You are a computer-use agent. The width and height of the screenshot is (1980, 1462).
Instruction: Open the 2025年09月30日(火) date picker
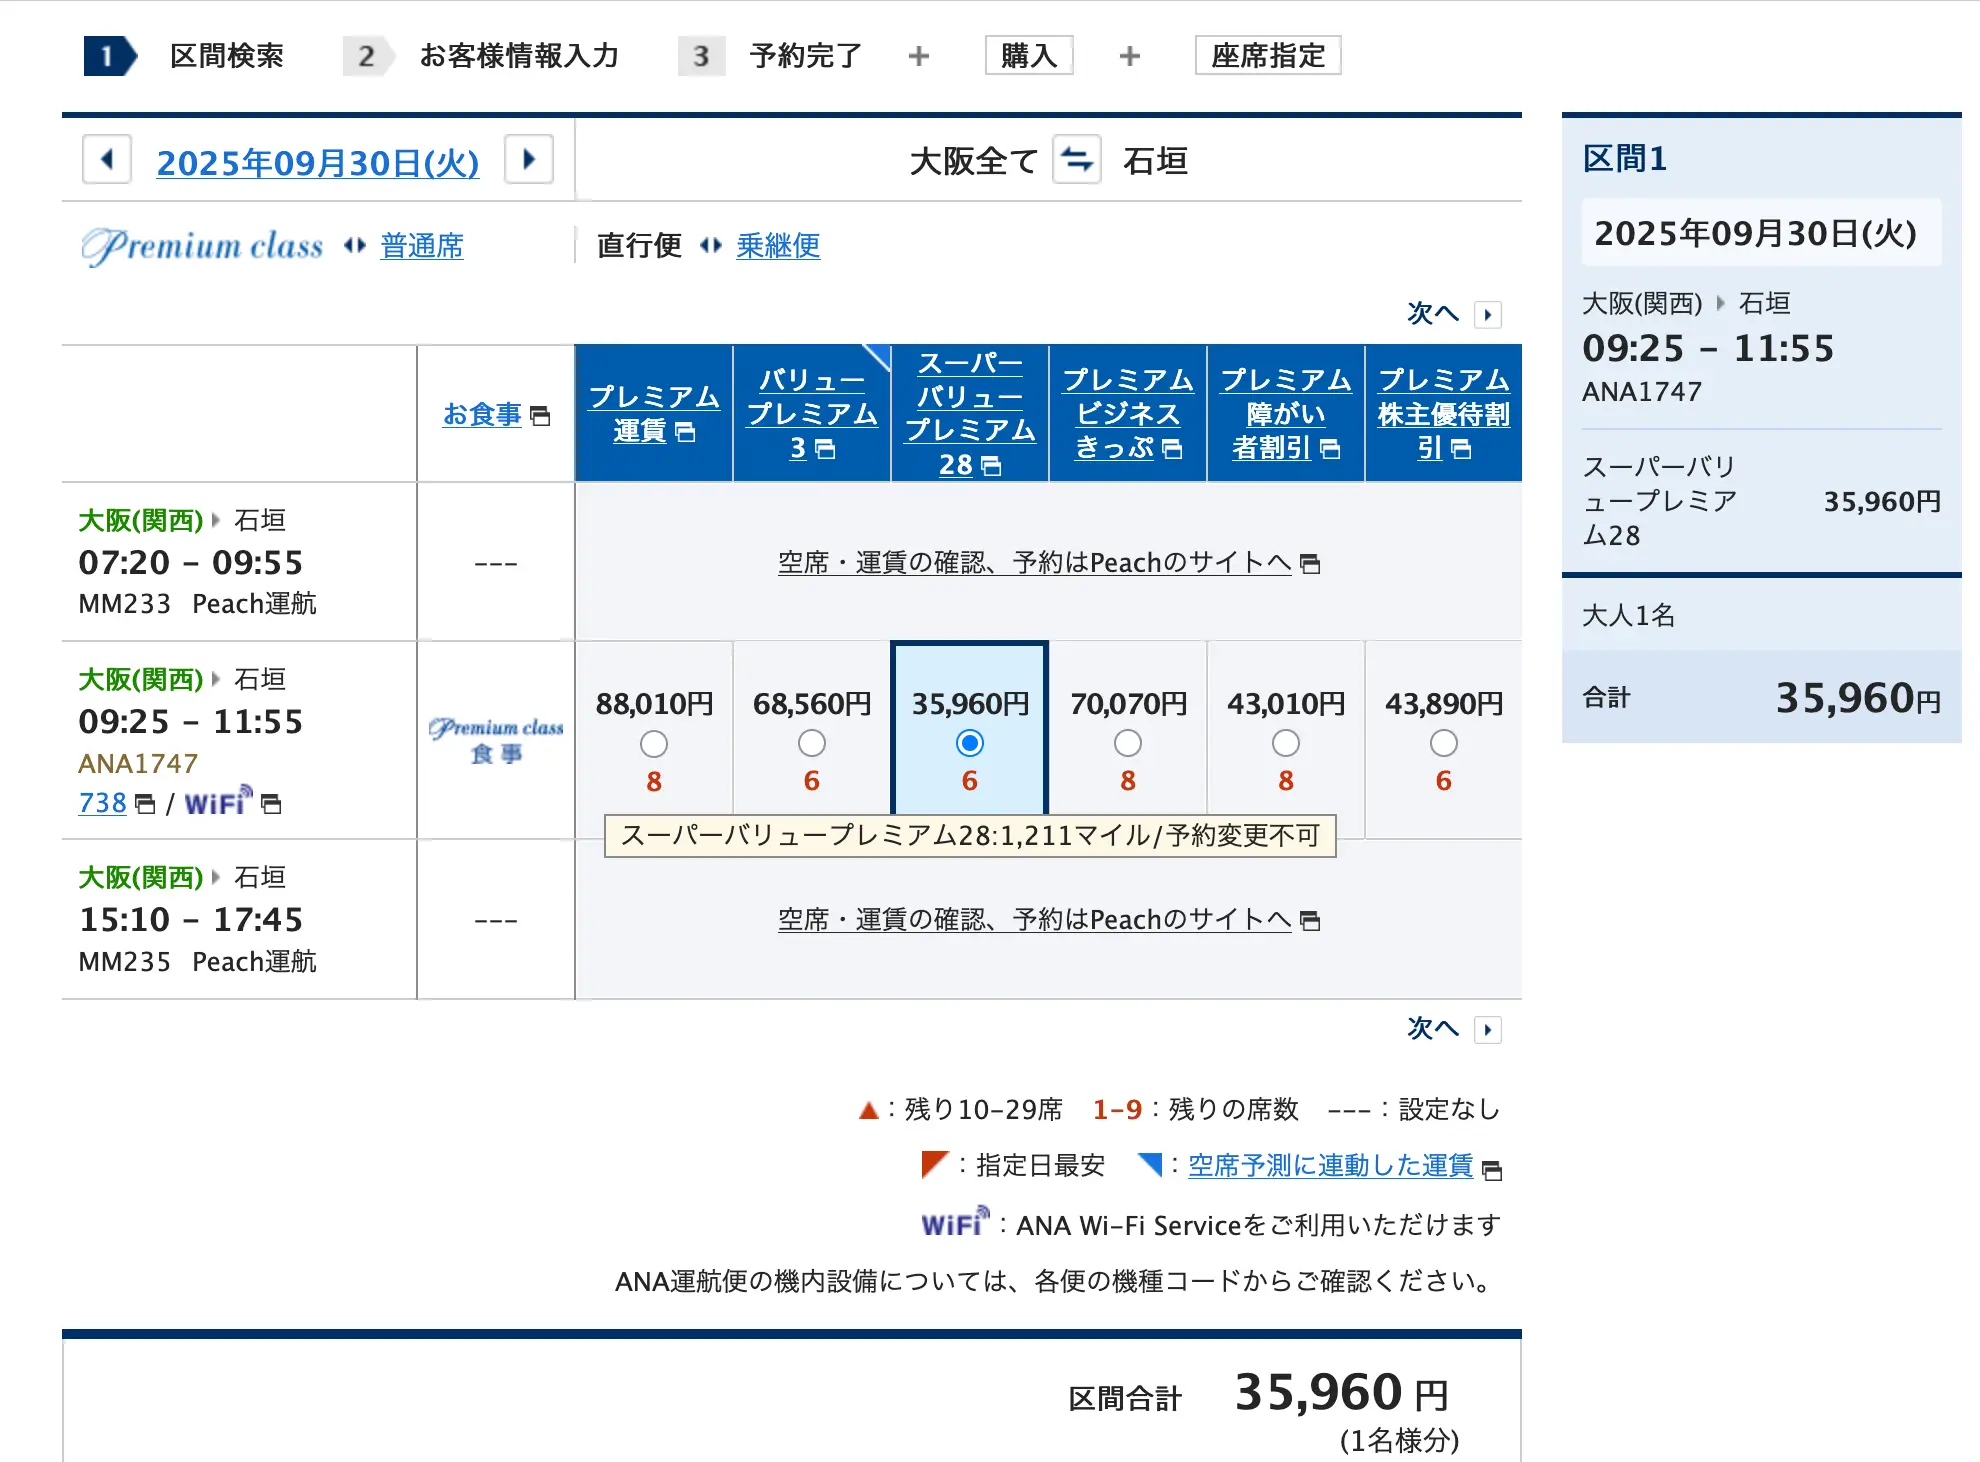click(318, 162)
